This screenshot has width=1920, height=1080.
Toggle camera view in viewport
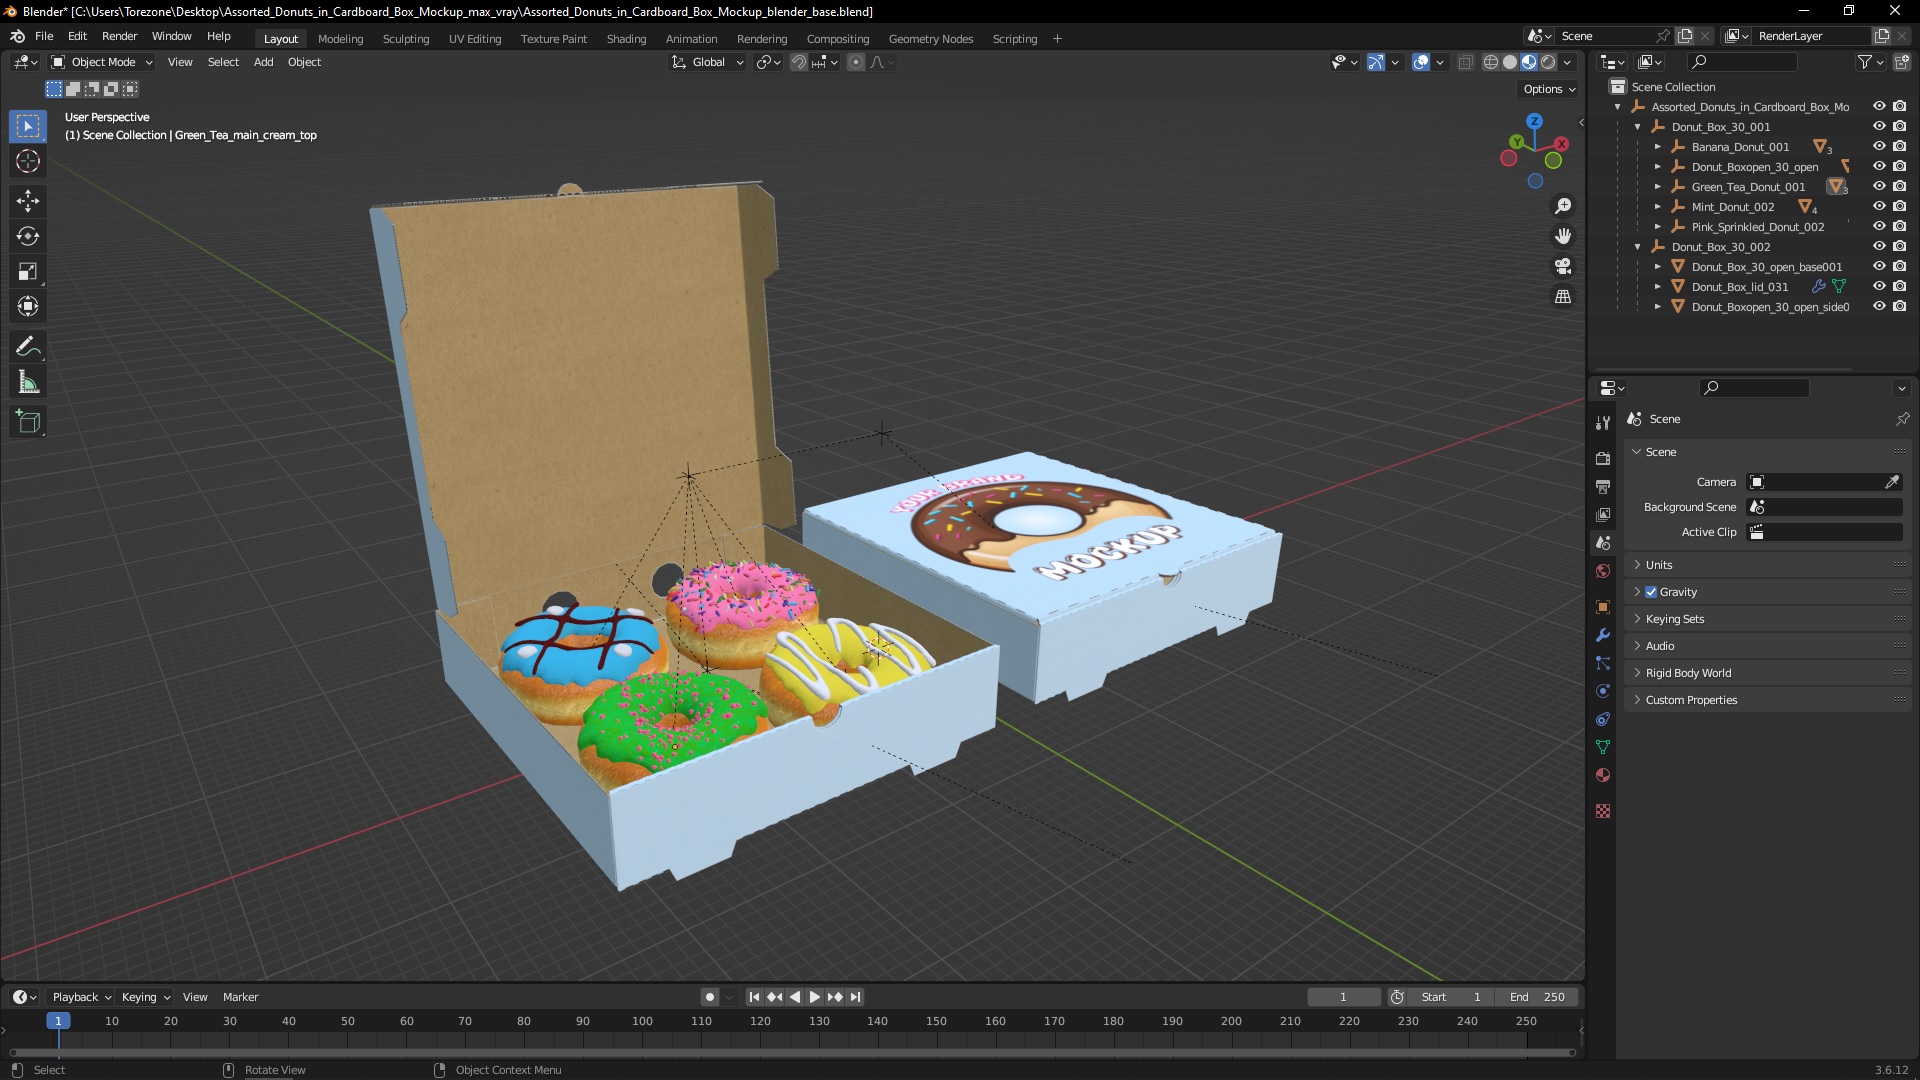[x=1562, y=266]
